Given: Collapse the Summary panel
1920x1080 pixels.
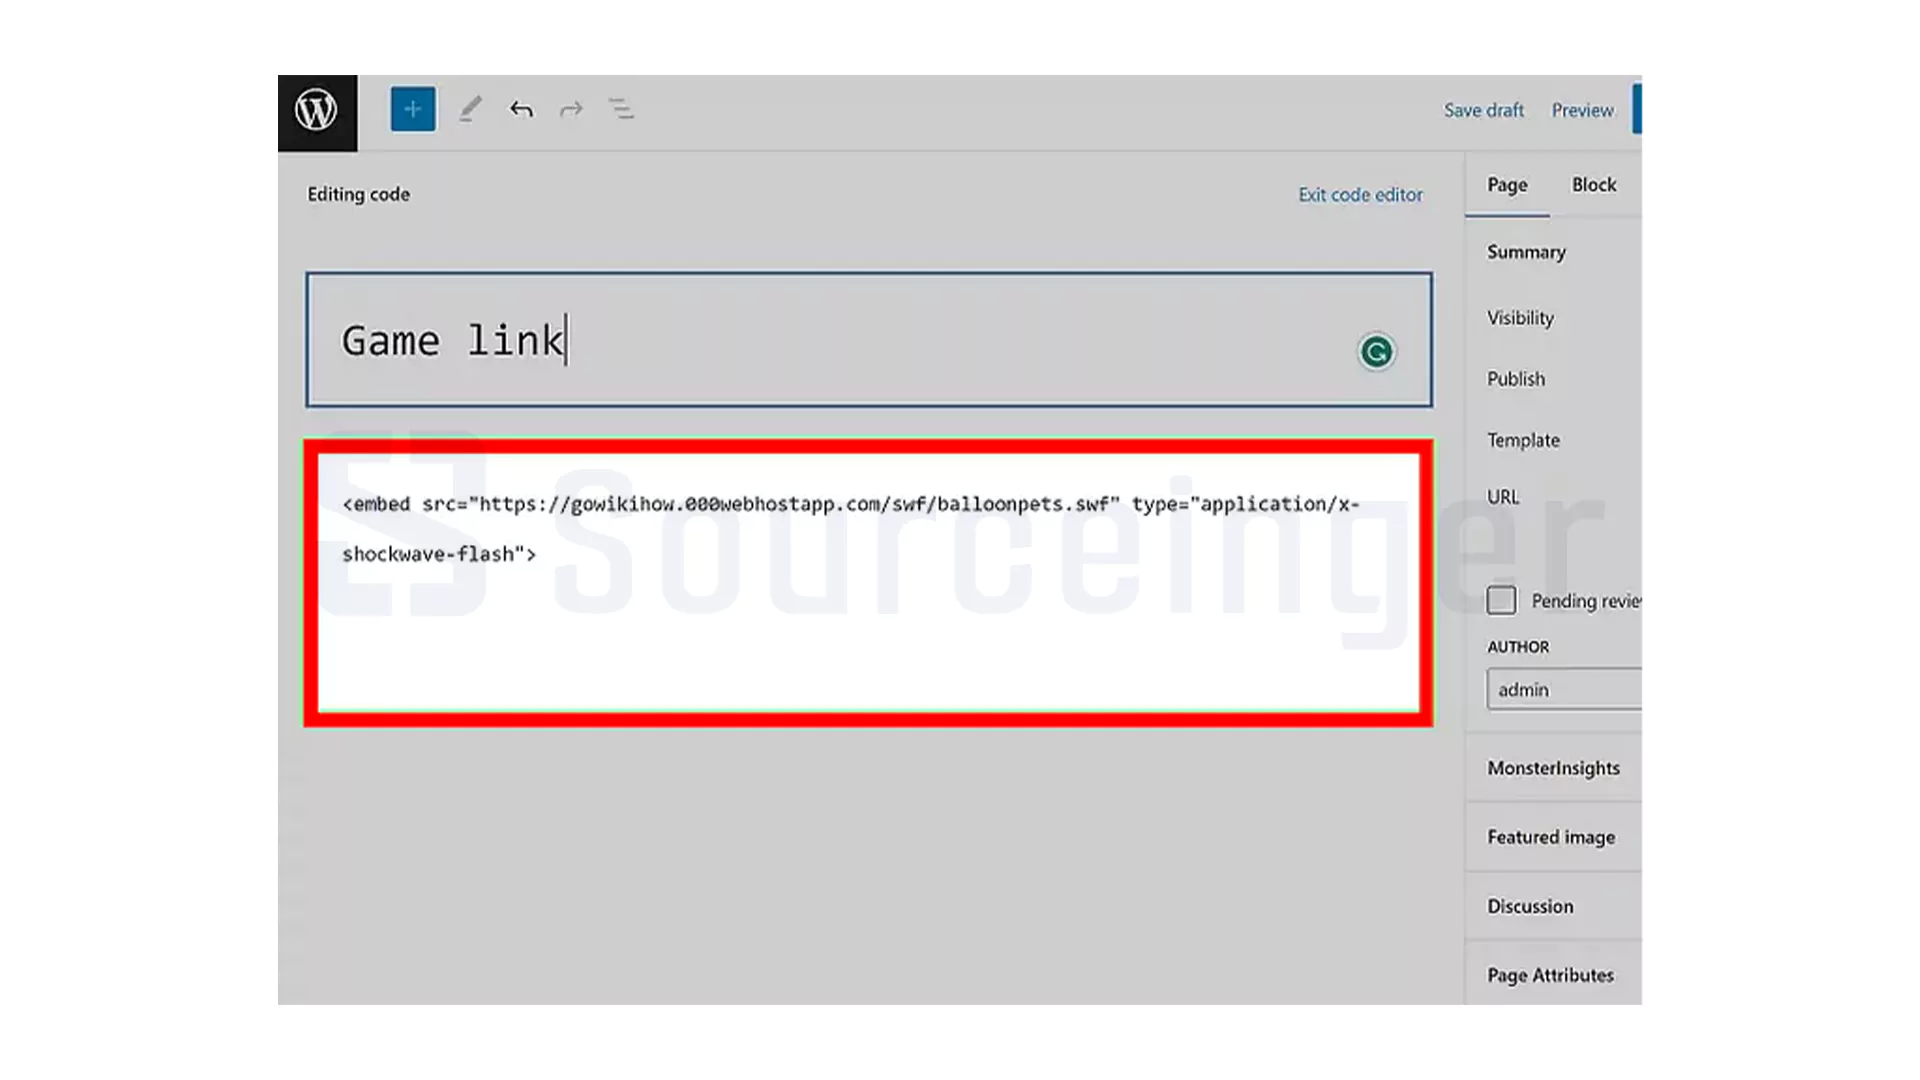Looking at the screenshot, I should [x=1526, y=252].
